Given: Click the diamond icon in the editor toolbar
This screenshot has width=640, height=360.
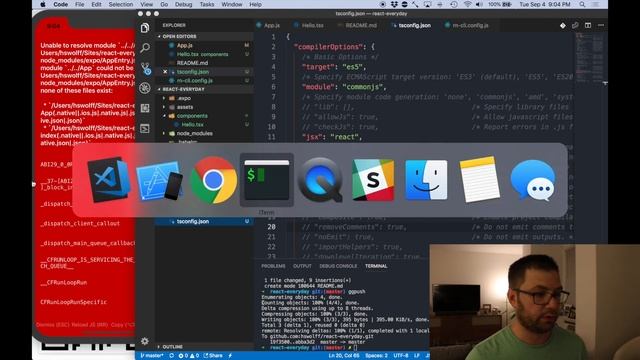Looking at the screenshot, I should (562, 25).
